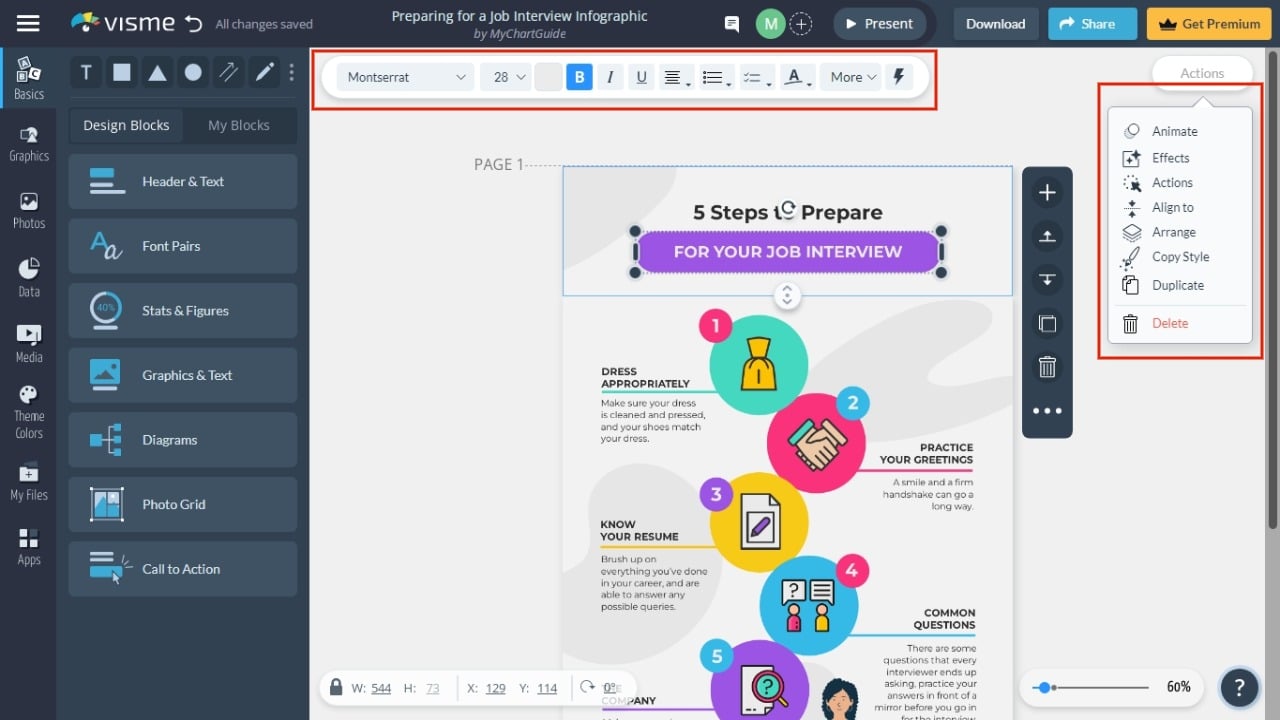Image resolution: width=1280 pixels, height=720 pixels.
Task: Choose Copy Style from Actions menu
Action: [x=1180, y=257]
